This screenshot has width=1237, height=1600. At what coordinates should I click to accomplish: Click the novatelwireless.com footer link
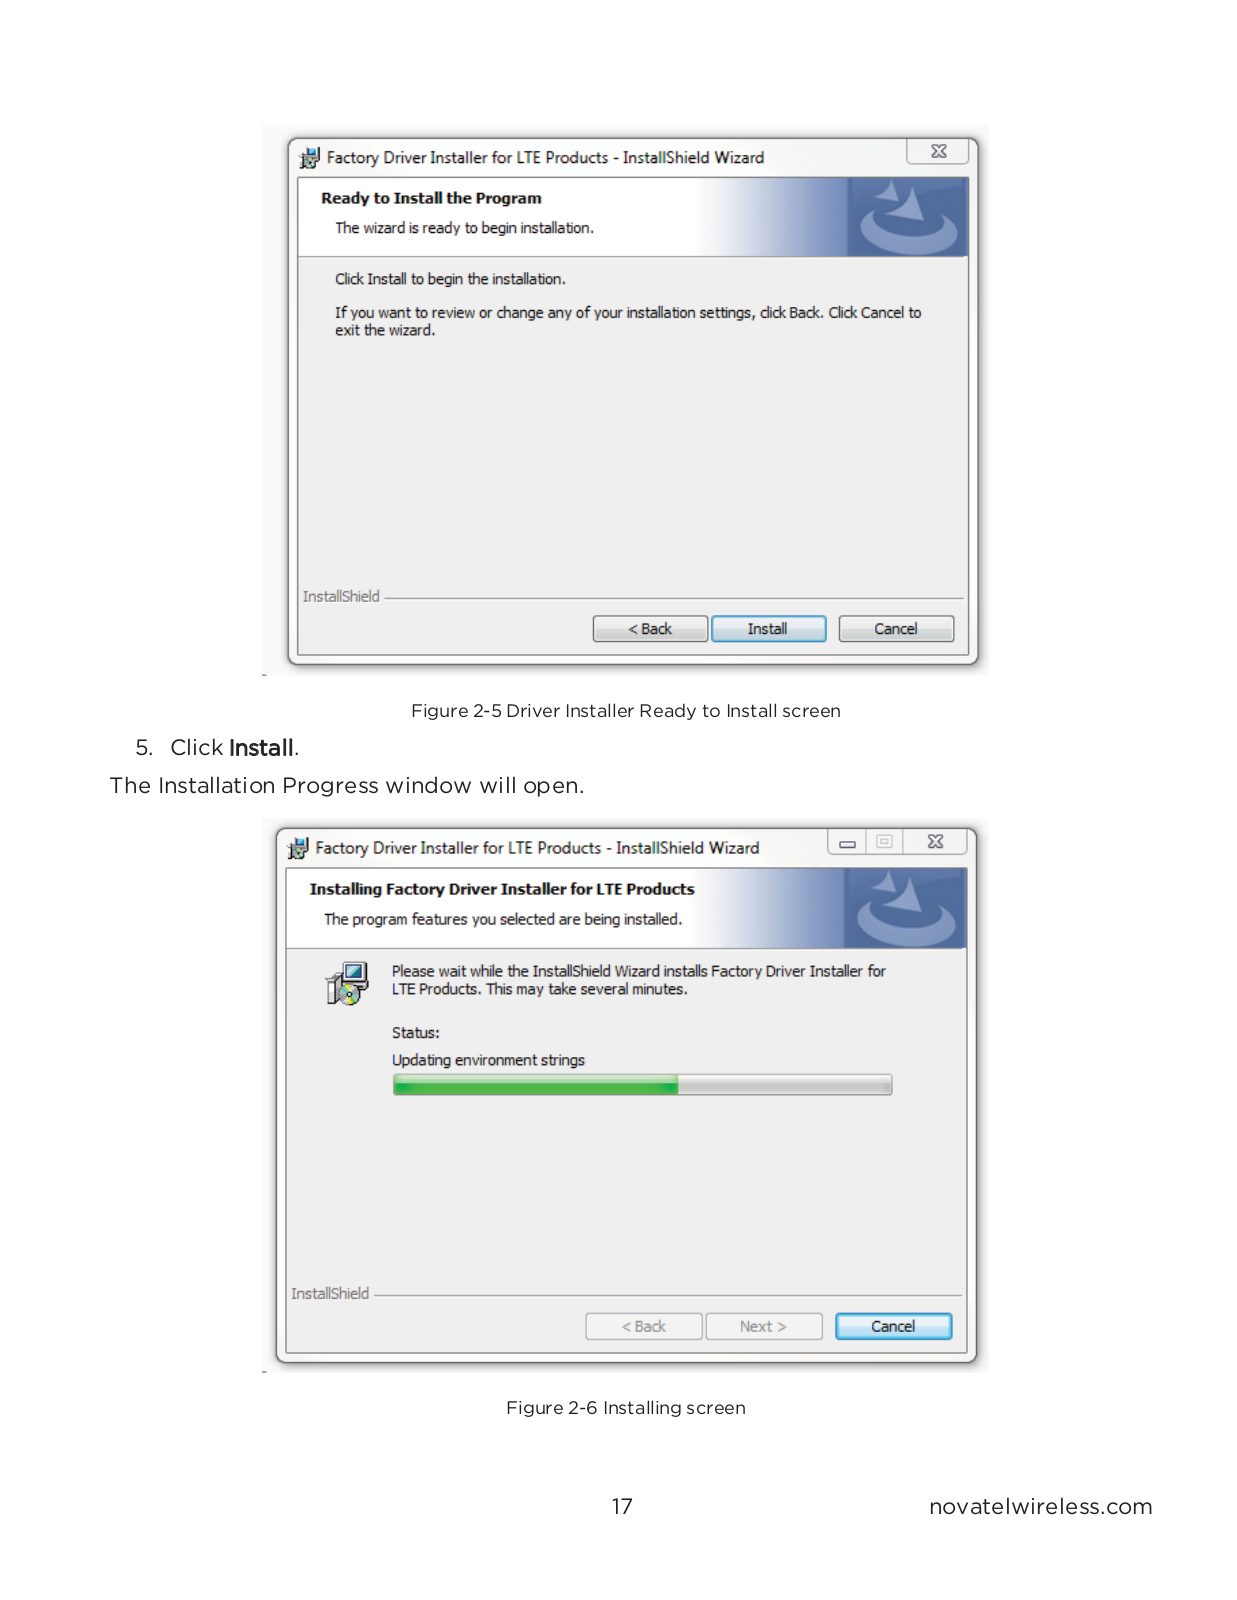pyautogui.click(x=1041, y=1506)
